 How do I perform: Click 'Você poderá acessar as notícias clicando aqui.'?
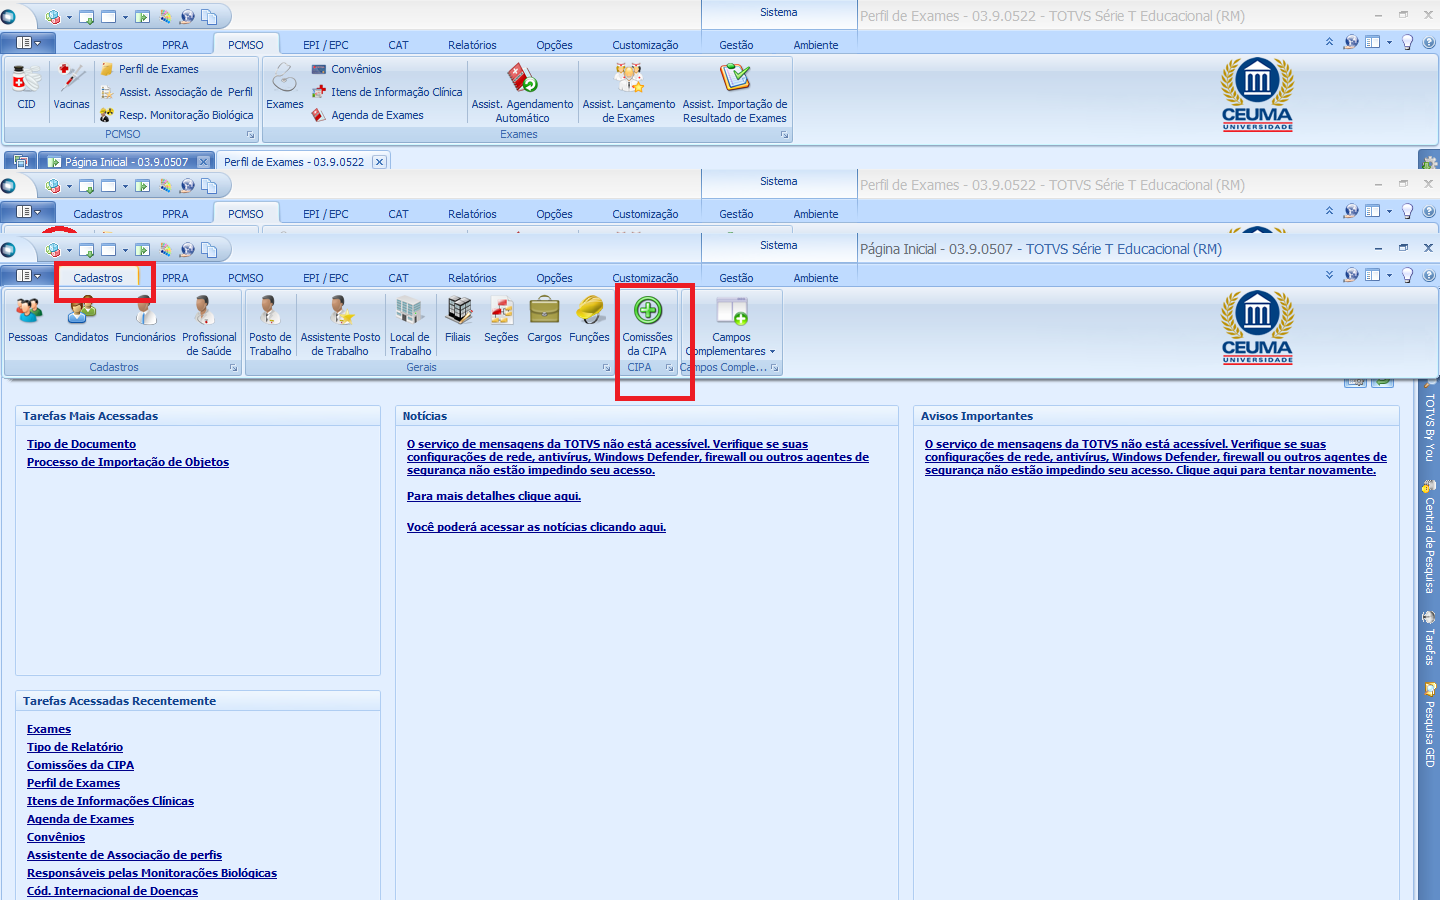coord(536,527)
